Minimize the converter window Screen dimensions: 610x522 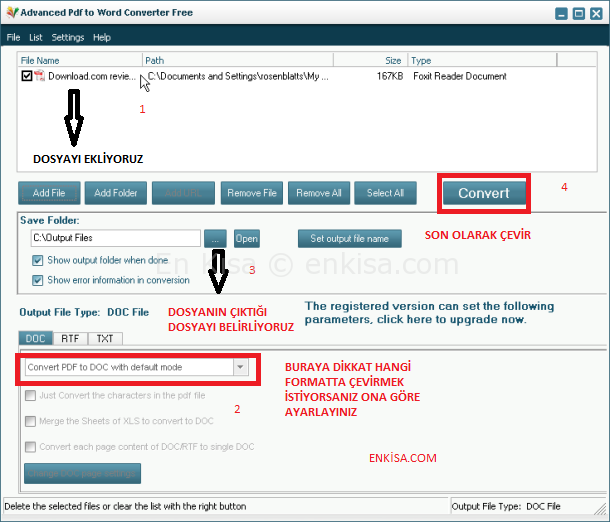click(x=561, y=14)
